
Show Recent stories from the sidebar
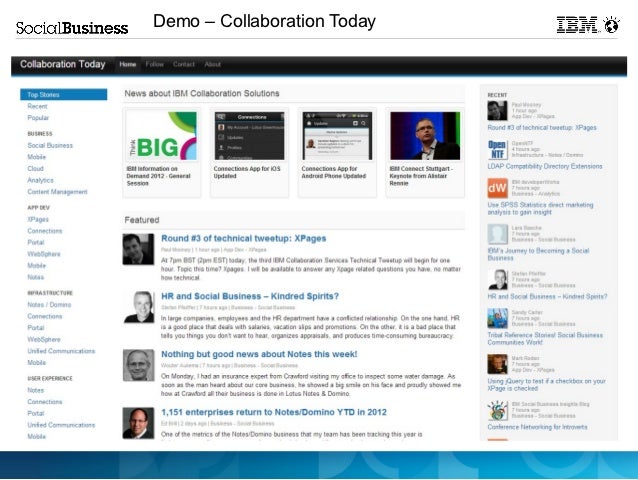tap(37, 106)
